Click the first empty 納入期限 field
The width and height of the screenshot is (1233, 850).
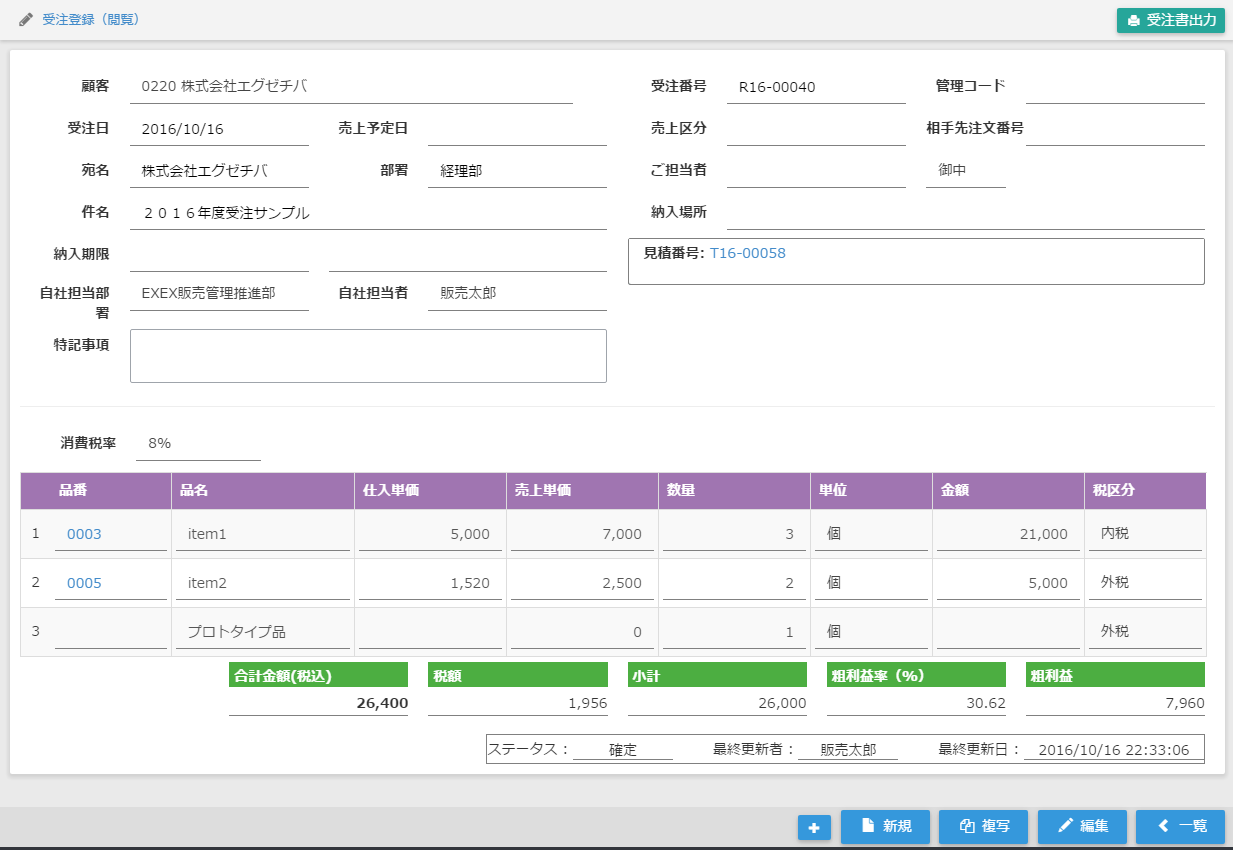point(219,254)
